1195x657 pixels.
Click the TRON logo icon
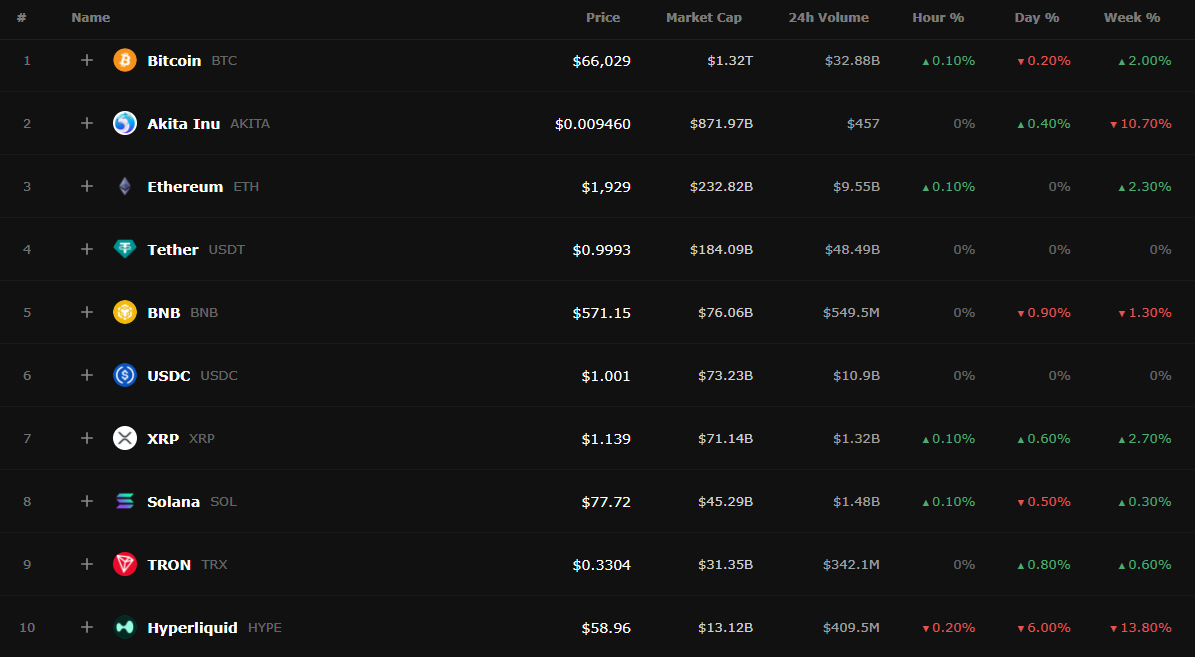(125, 564)
